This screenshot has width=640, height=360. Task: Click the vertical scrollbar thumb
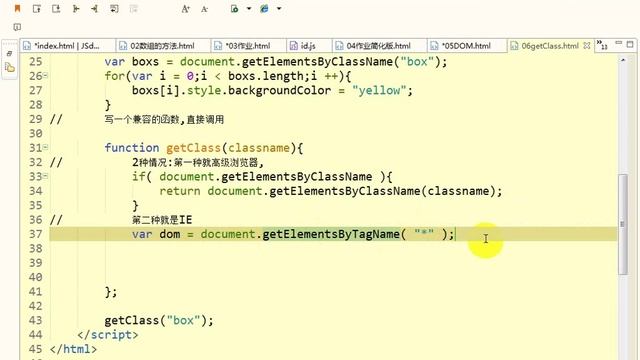point(622,224)
